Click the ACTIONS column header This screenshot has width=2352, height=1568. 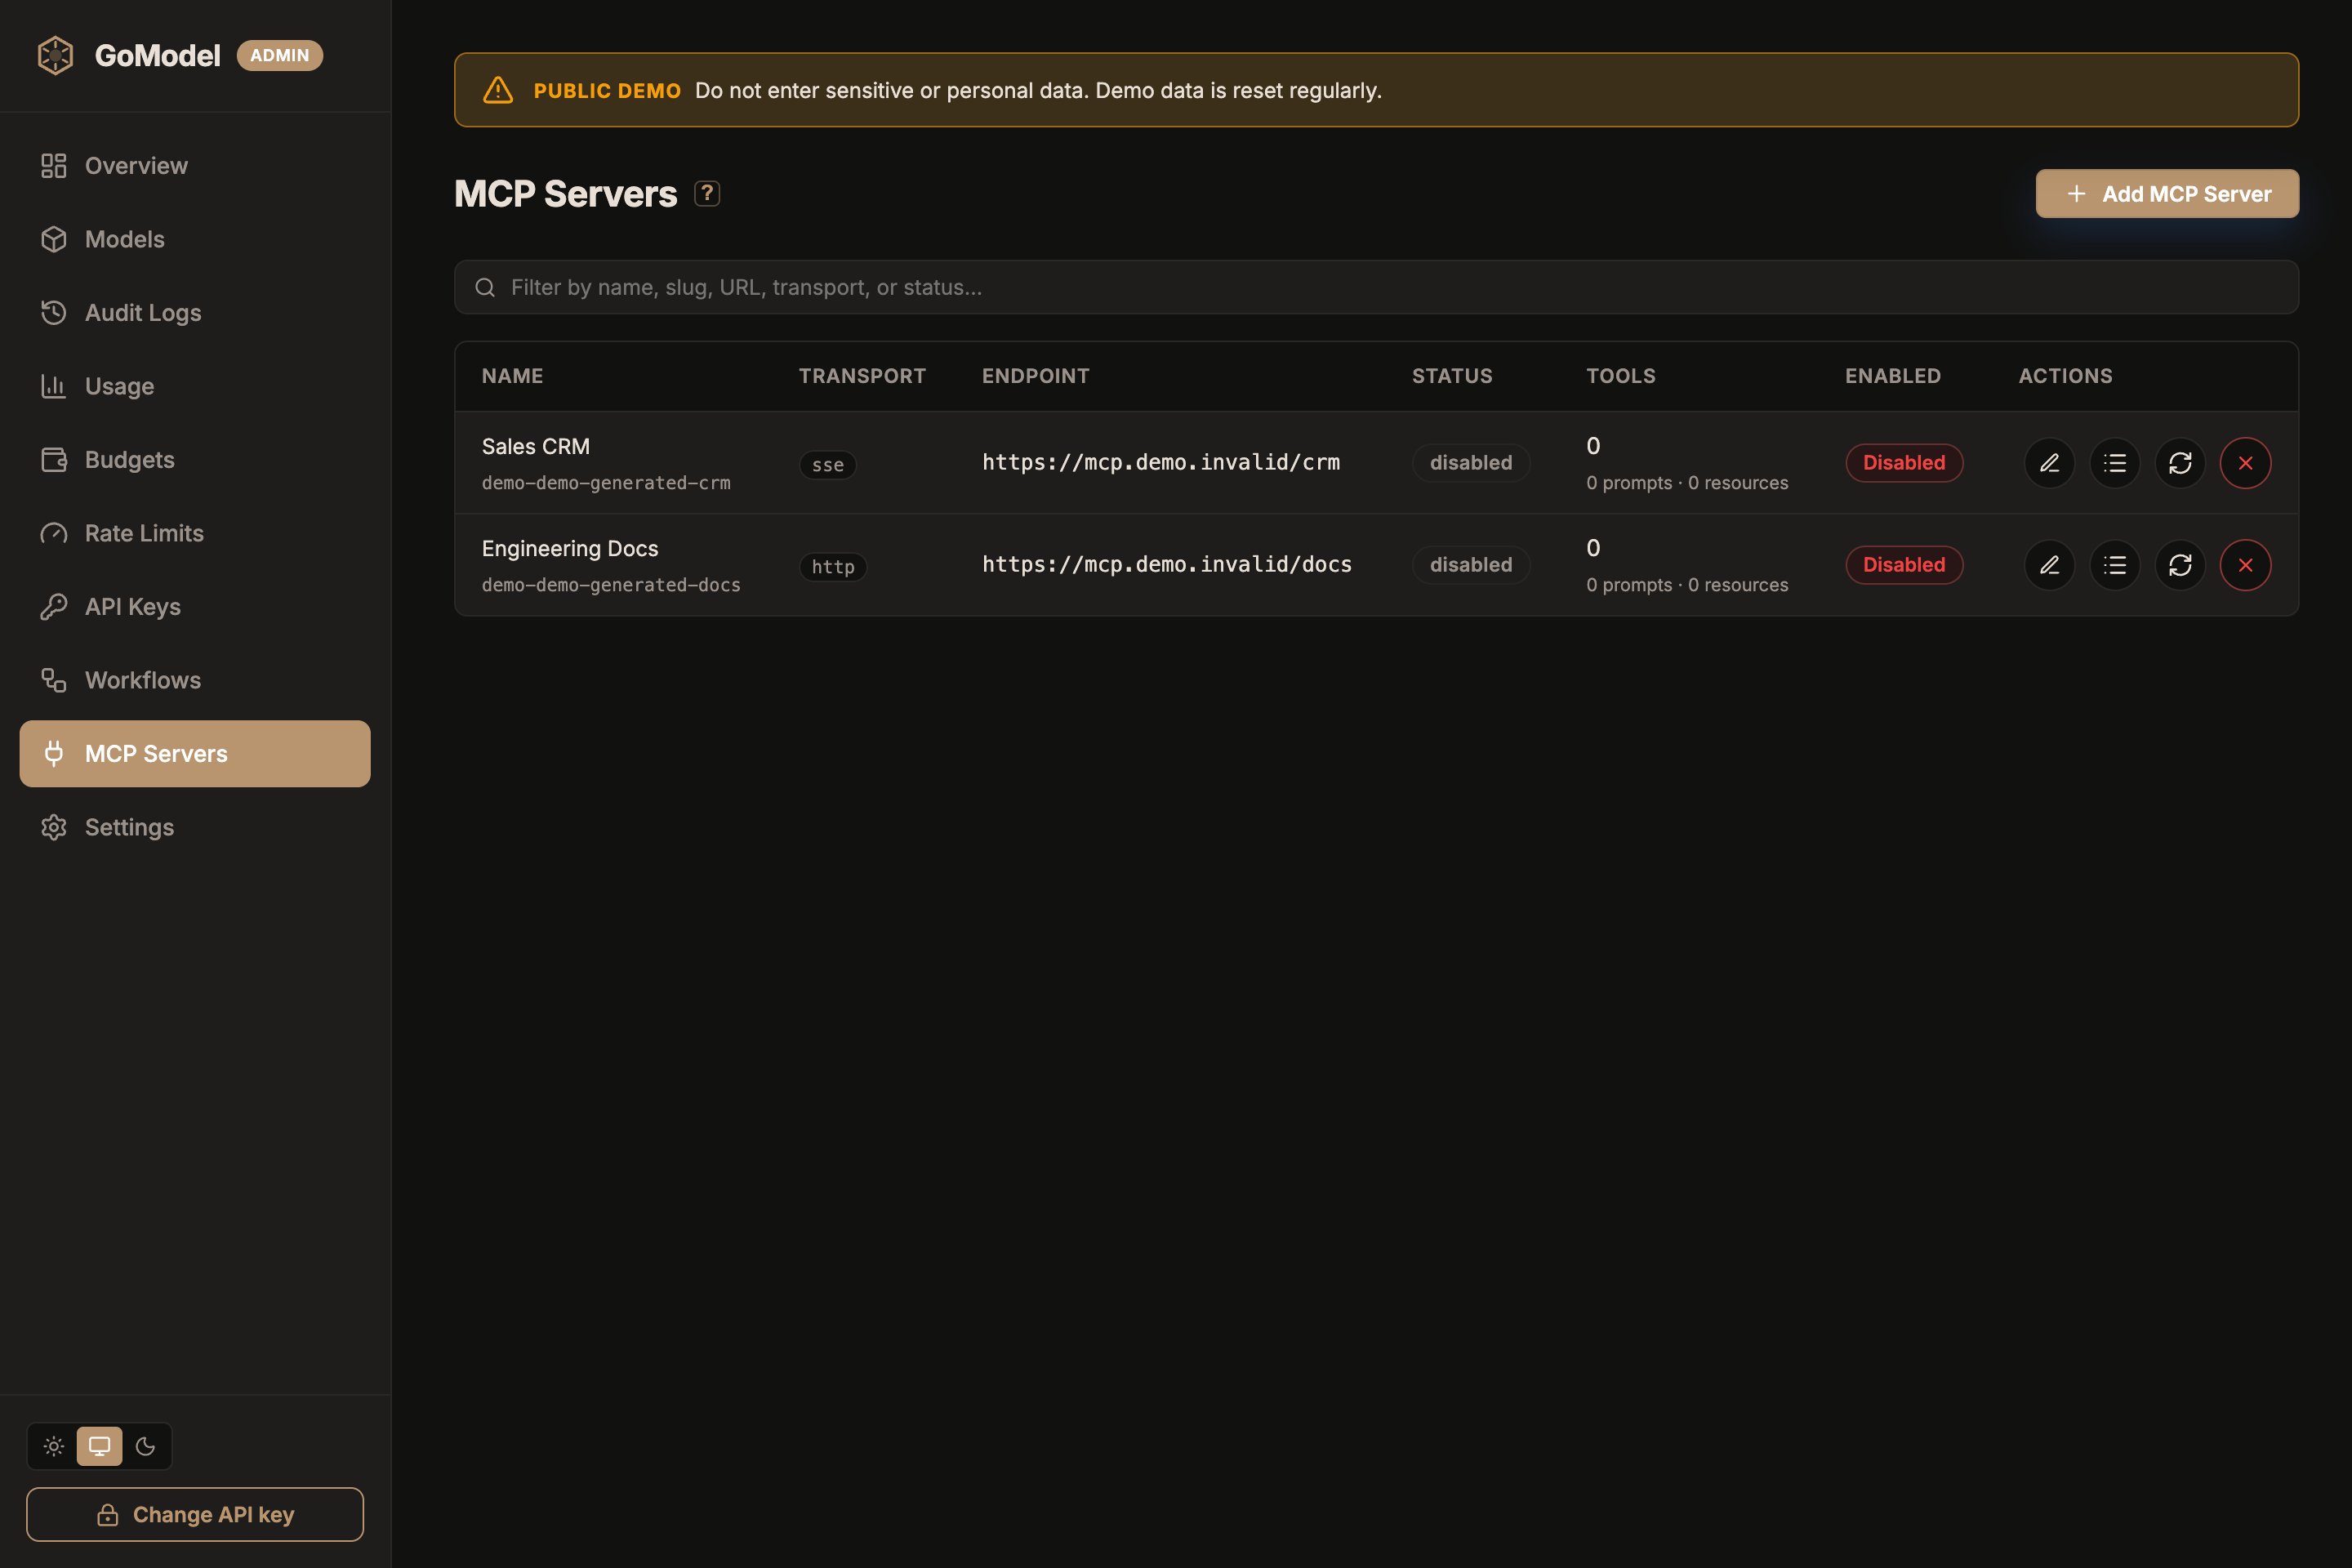click(x=2065, y=376)
